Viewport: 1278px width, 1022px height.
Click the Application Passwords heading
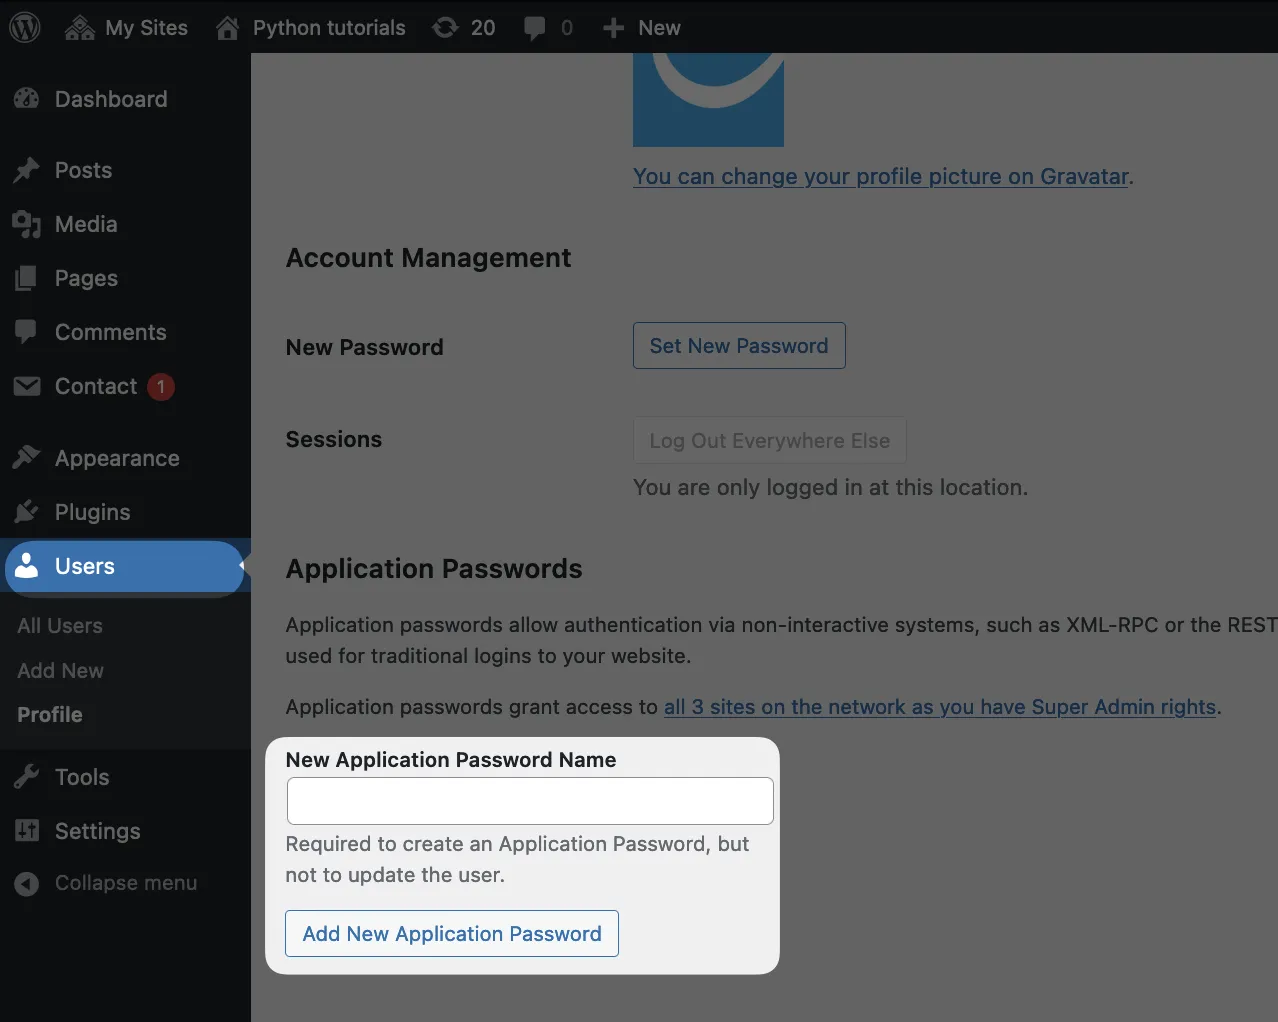point(434,569)
